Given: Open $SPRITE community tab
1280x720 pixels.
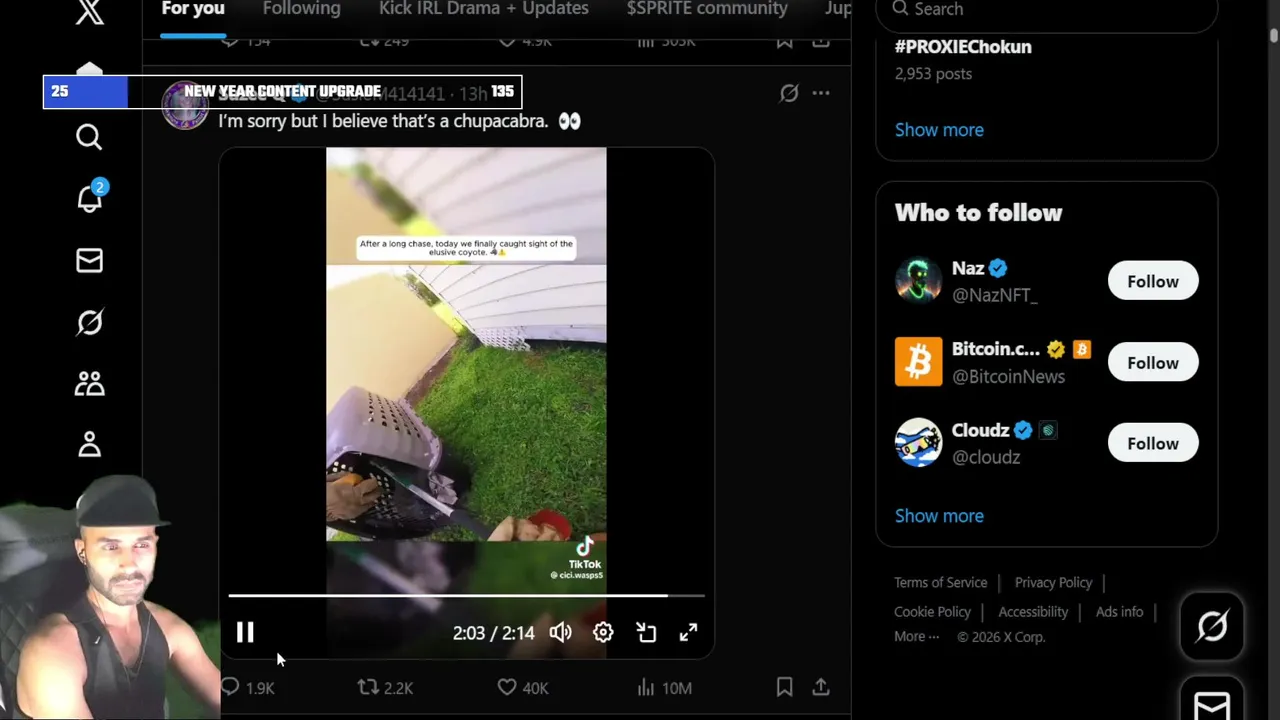Looking at the screenshot, I should click(x=707, y=10).
